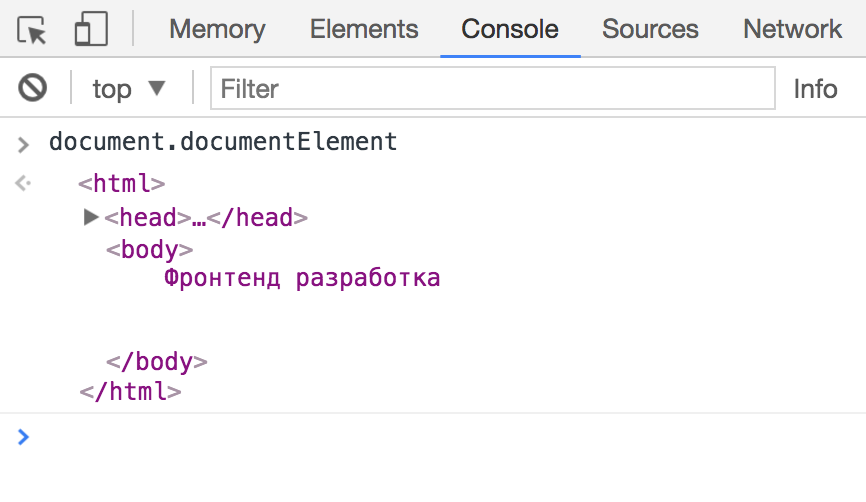Click the opening html tag

(x=122, y=184)
